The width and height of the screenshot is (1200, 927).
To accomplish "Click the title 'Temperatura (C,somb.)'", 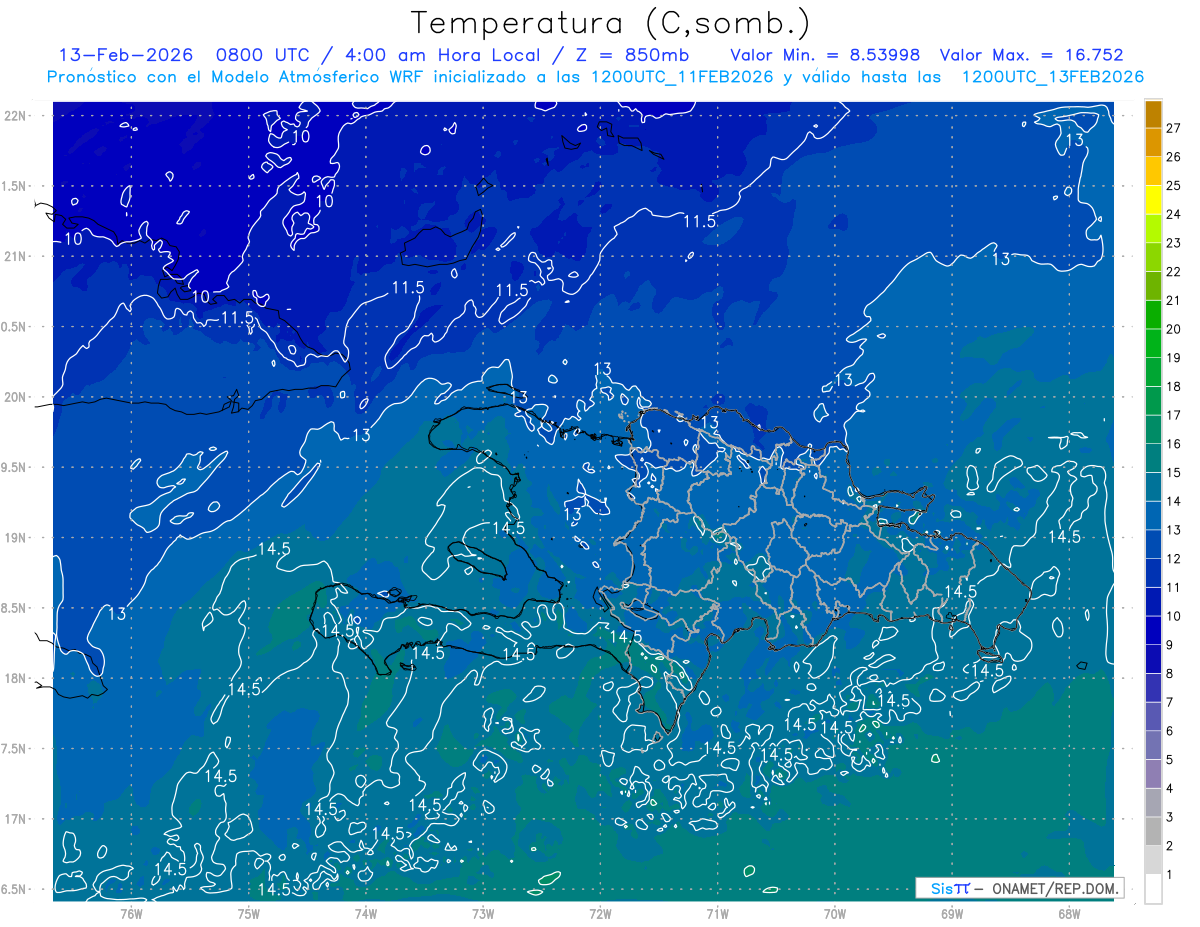I will click(611, 23).
